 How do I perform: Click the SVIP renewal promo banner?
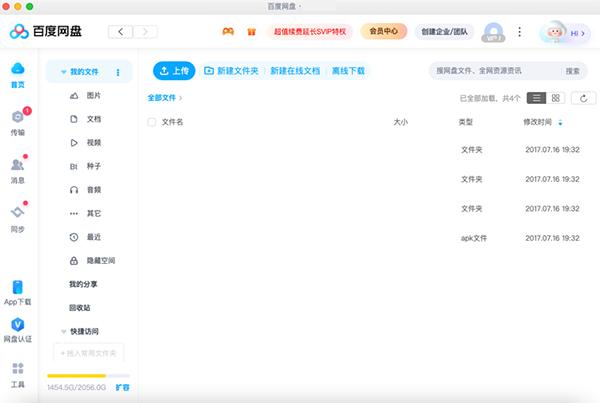[x=310, y=32]
